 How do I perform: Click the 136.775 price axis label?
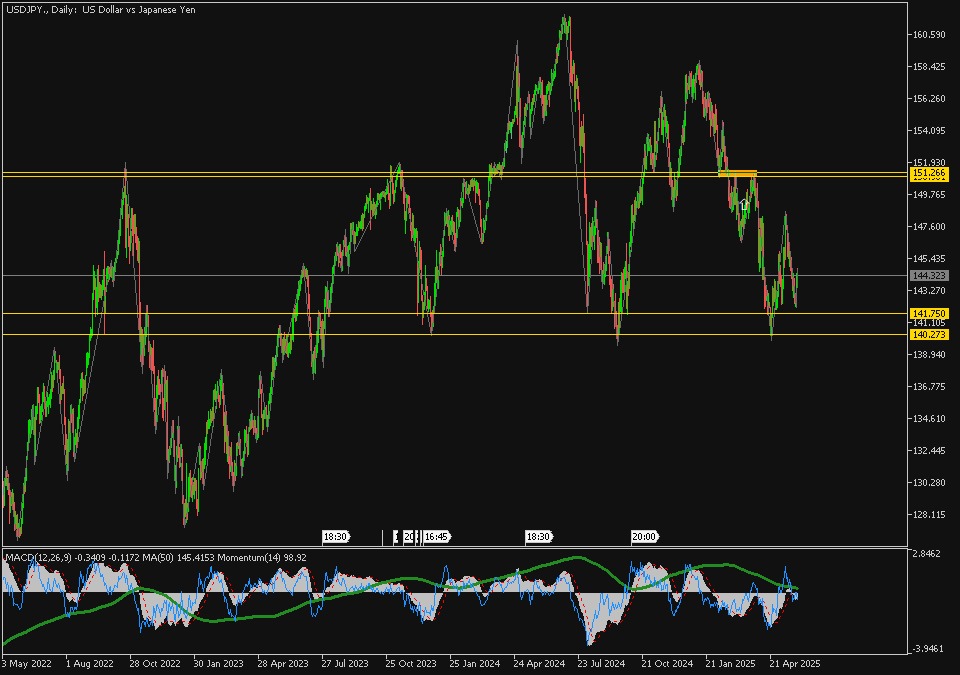tap(929, 387)
